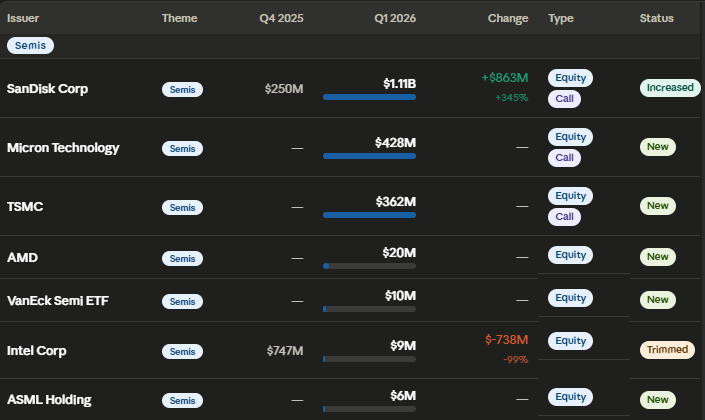
Task: Click the New status badge for VanEck Semi ETF
Action: [657, 299]
